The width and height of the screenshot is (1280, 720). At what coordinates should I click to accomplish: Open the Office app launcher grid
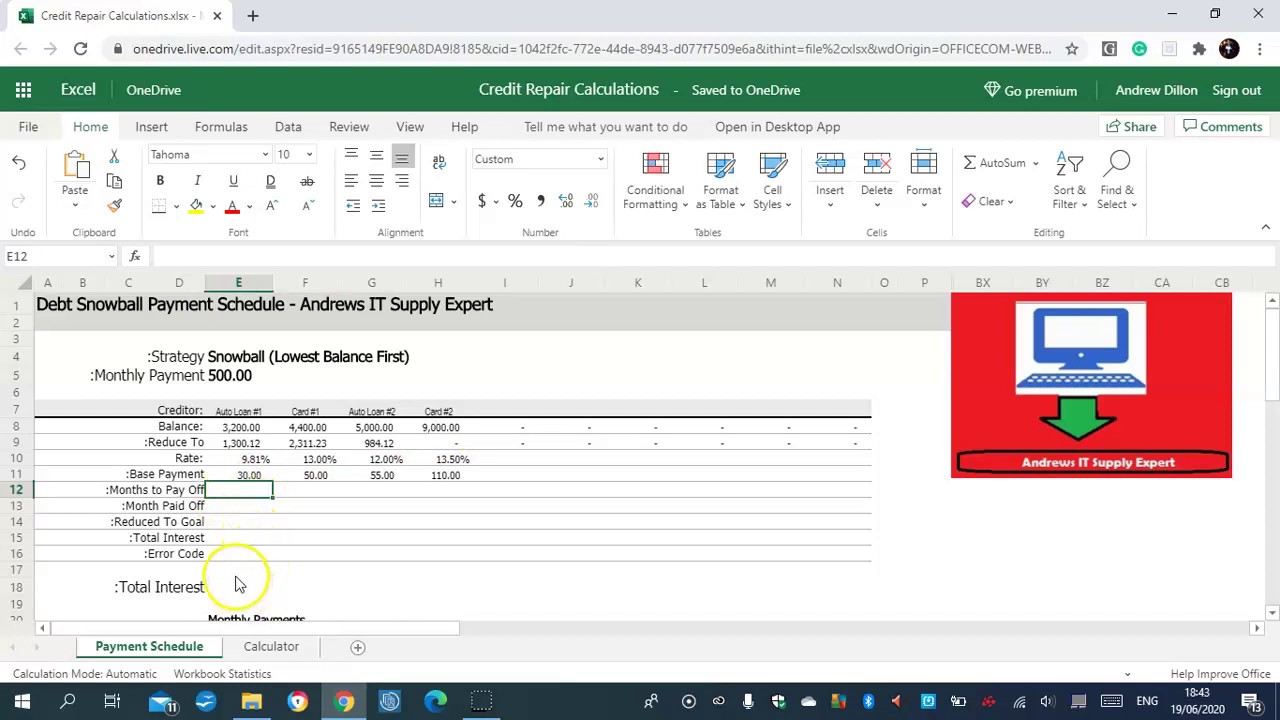point(23,90)
